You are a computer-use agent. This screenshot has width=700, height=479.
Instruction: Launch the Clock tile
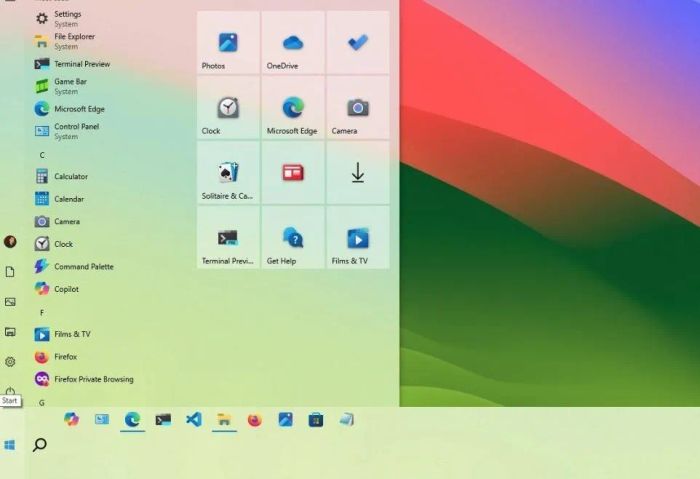pyautogui.click(x=228, y=108)
